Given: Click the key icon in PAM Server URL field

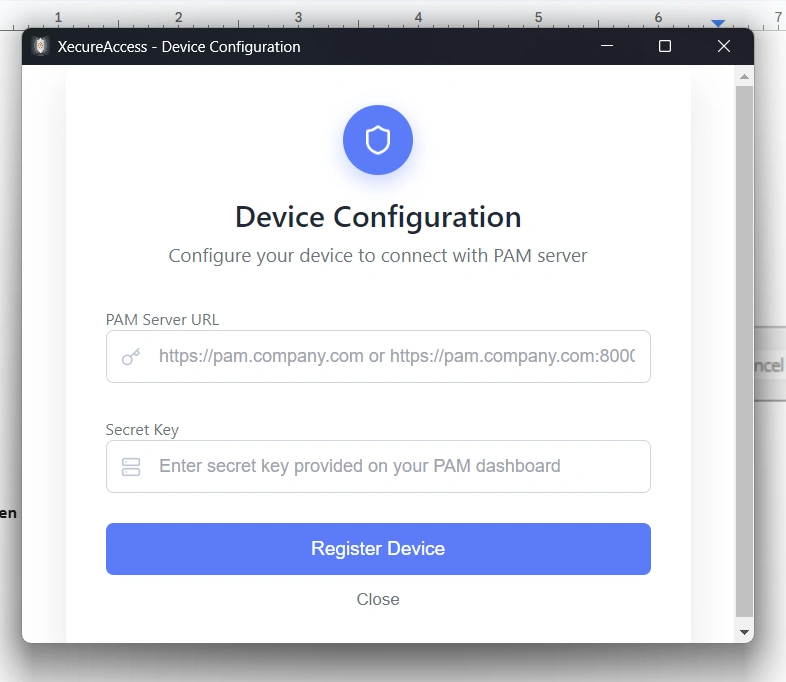Looking at the screenshot, I should pyautogui.click(x=131, y=357).
